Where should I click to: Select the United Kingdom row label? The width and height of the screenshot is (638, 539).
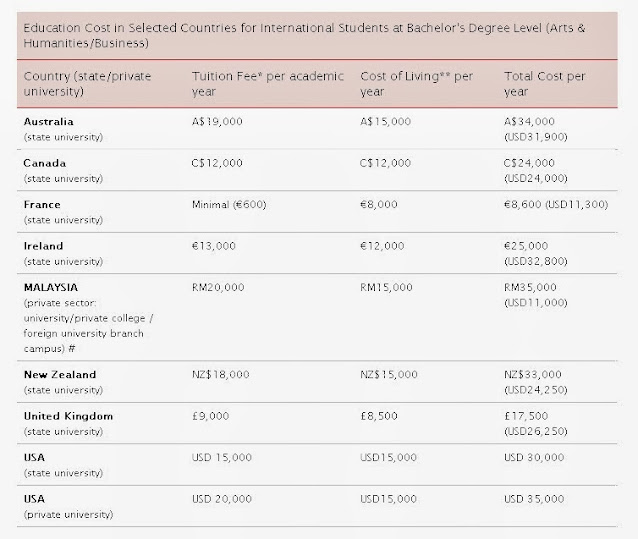pyautogui.click(x=68, y=414)
